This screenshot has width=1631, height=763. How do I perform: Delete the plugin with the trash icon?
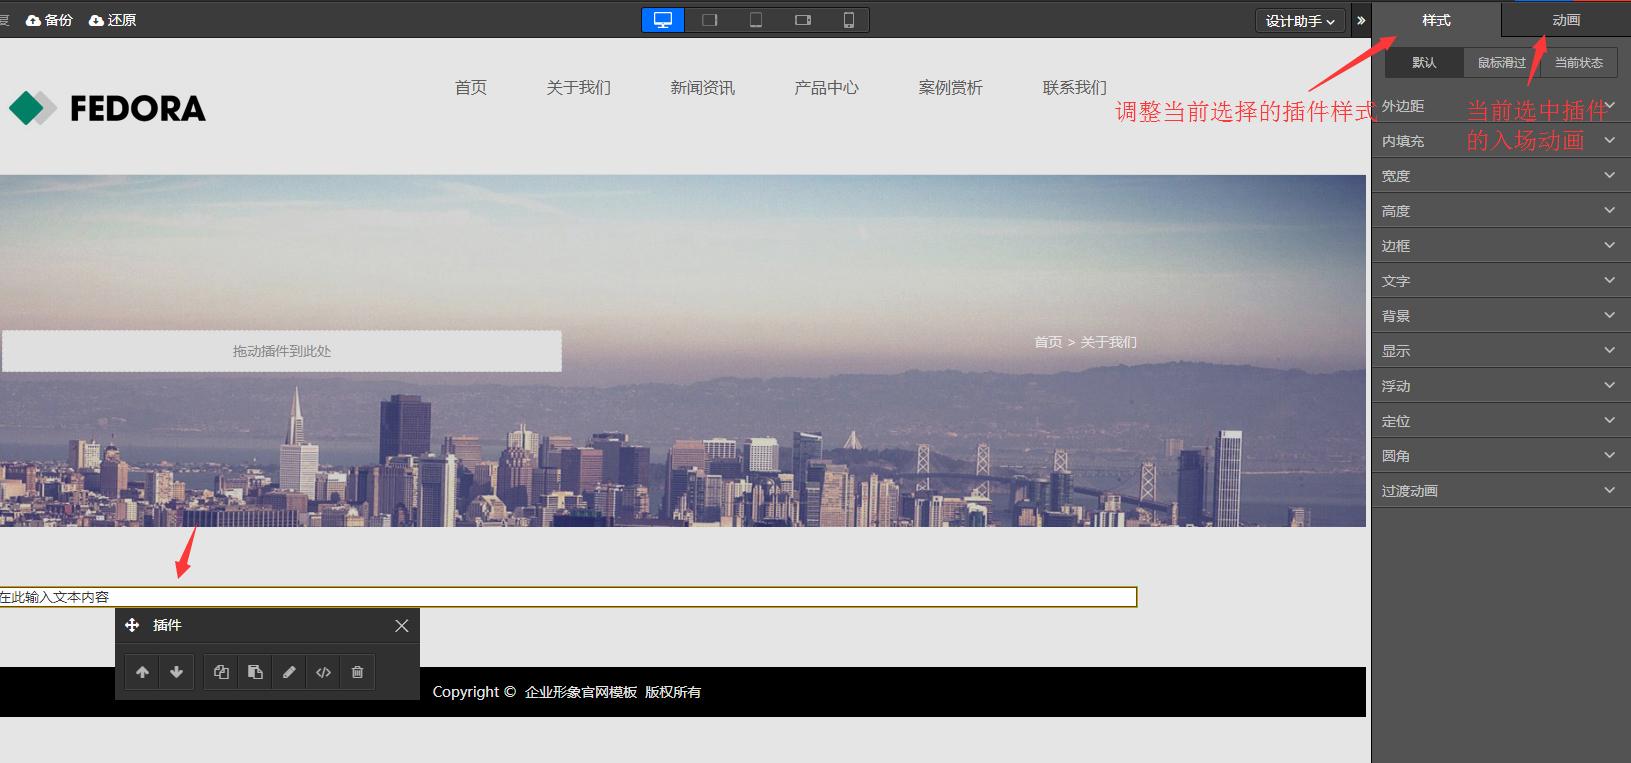[x=357, y=672]
